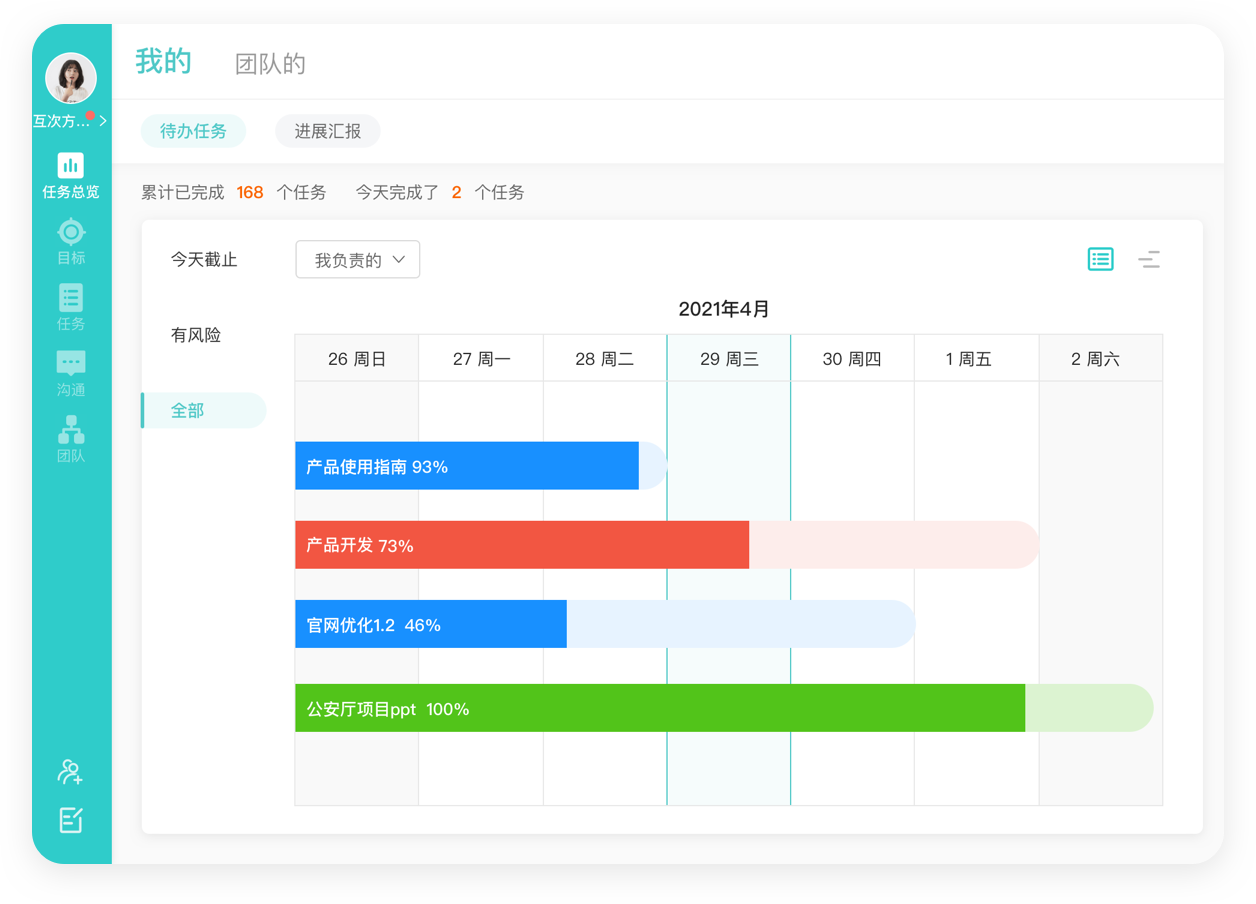Click the 168 completed tasks count
Viewport: 1256px width, 904px height.
[x=250, y=192]
